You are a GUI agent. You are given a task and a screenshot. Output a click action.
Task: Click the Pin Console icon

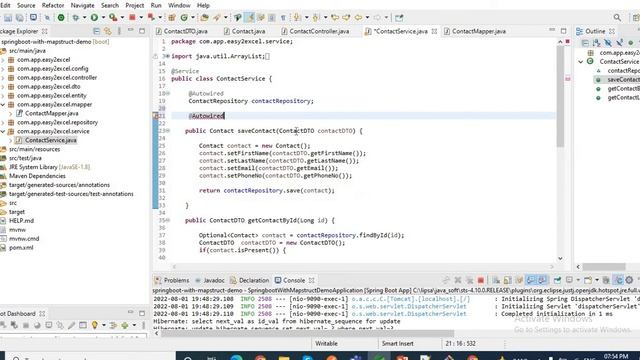557,280
